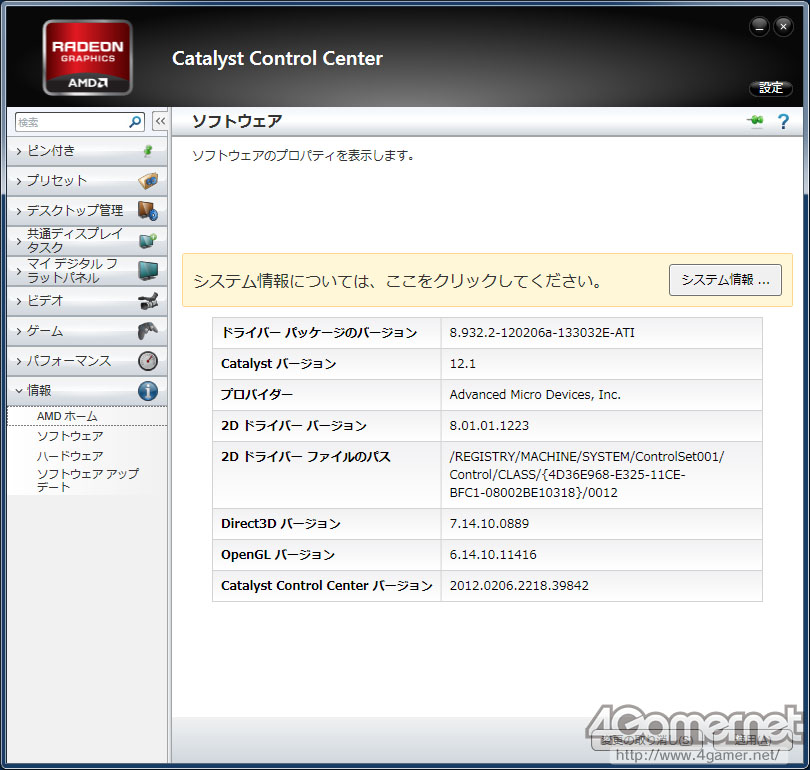This screenshot has height=770, width=810.
Task: Open the パフォーマンス category label
Action: coord(69,360)
